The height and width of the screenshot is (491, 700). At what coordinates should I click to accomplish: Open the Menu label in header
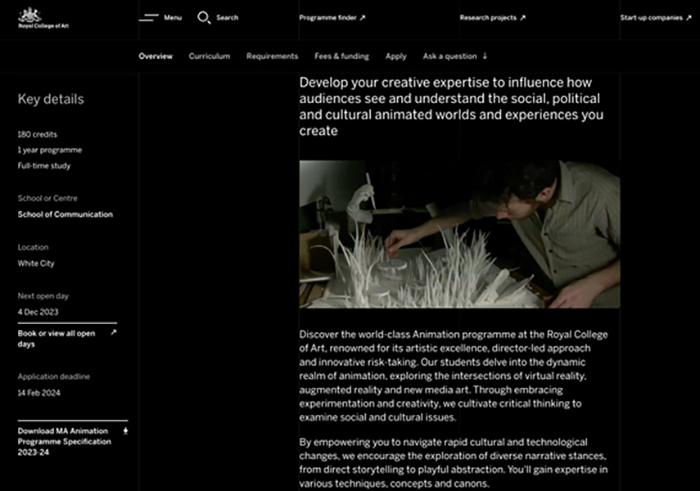point(173,18)
